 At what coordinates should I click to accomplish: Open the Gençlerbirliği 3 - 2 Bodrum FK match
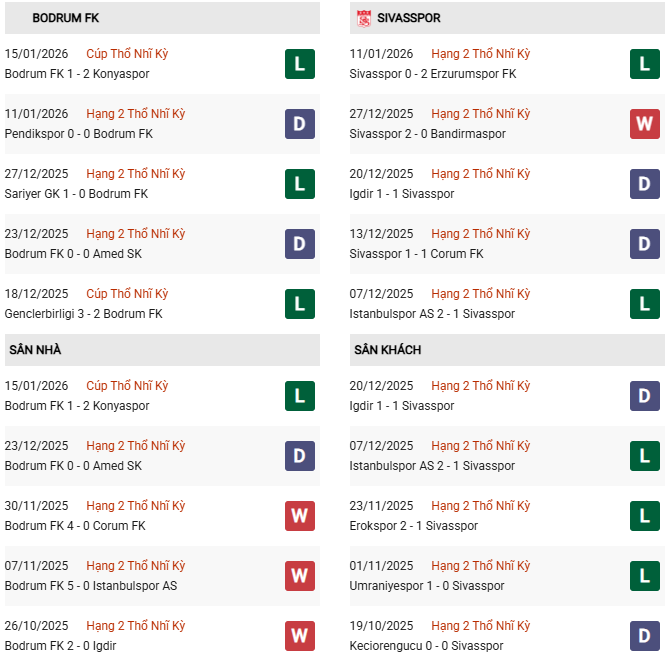coord(83,314)
